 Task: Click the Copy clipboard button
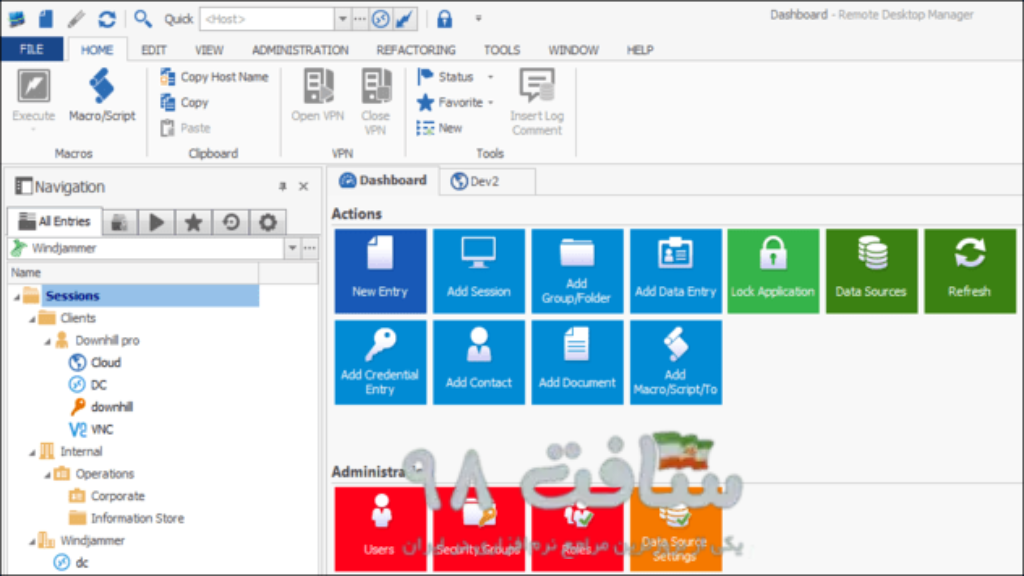click(185, 103)
